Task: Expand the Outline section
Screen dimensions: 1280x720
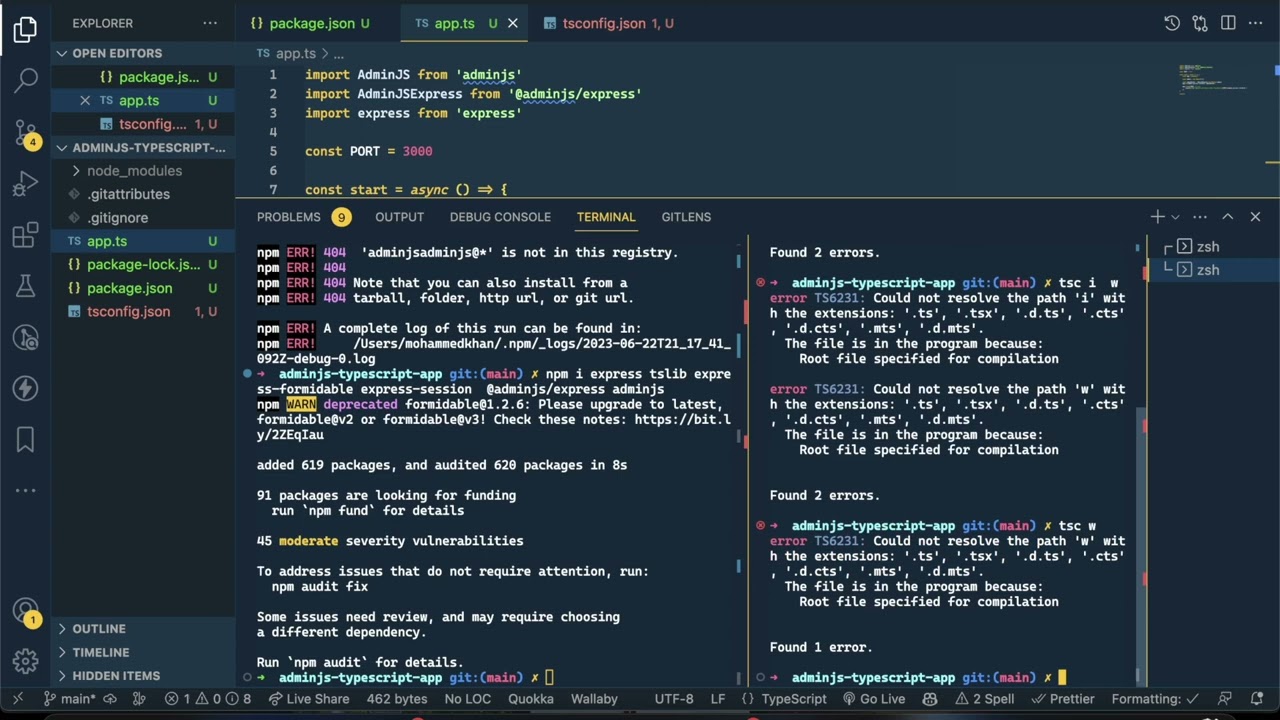Action: (x=143, y=629)
